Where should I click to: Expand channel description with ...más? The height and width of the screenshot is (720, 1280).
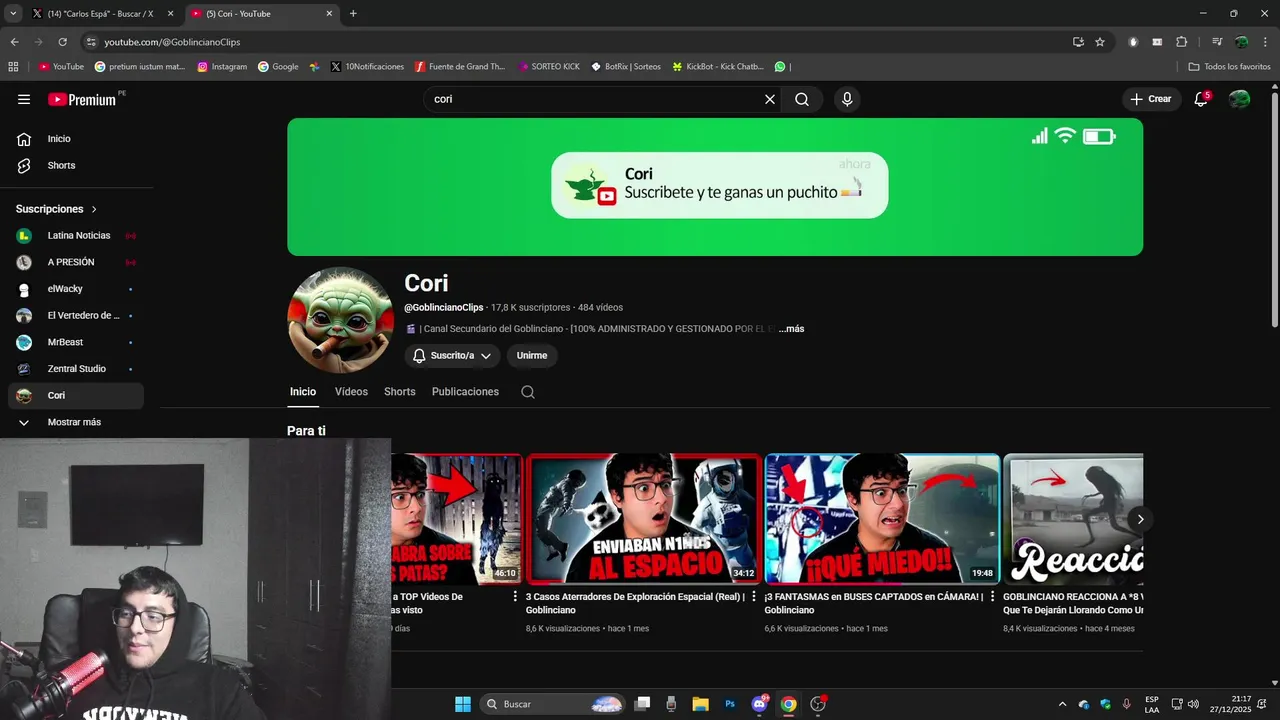[791, 329]
